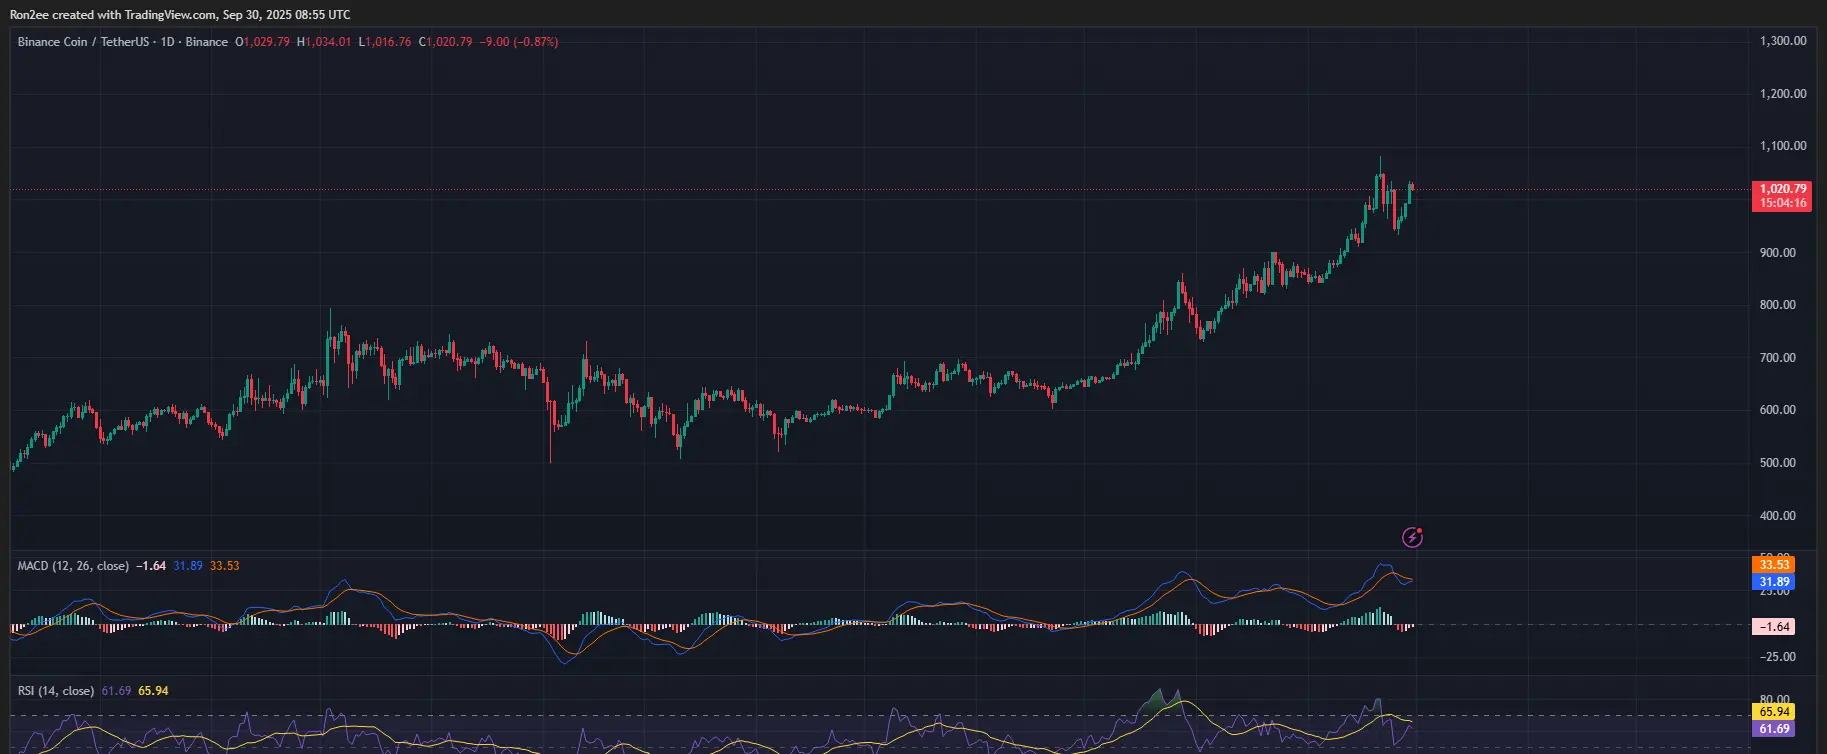Click the MACD legend blue value 31.89

[x=188, y=566]
